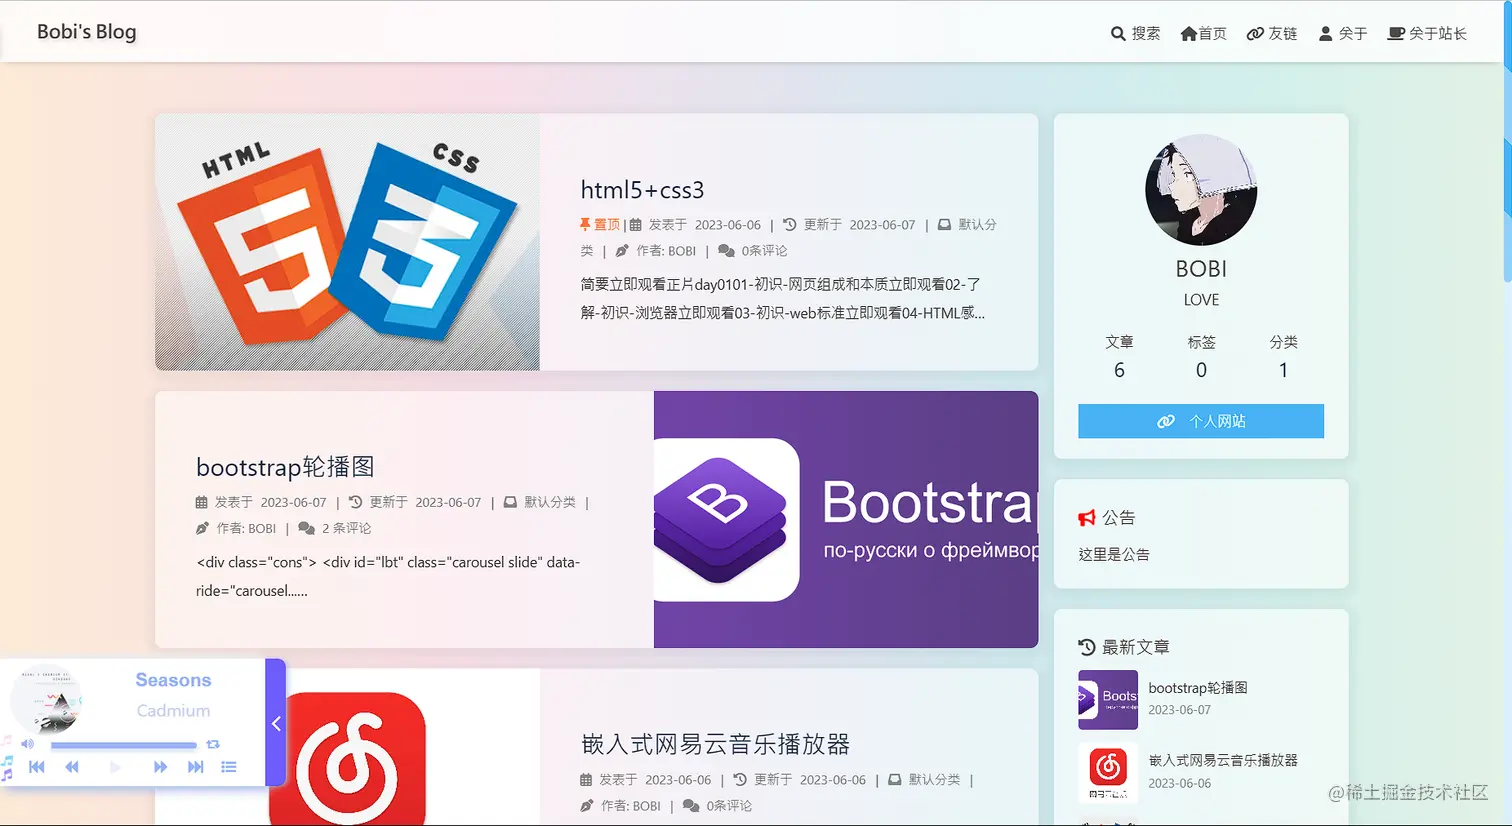Toggle the repeat loop mode icon
1512x826 pixels.
(213, 744)
